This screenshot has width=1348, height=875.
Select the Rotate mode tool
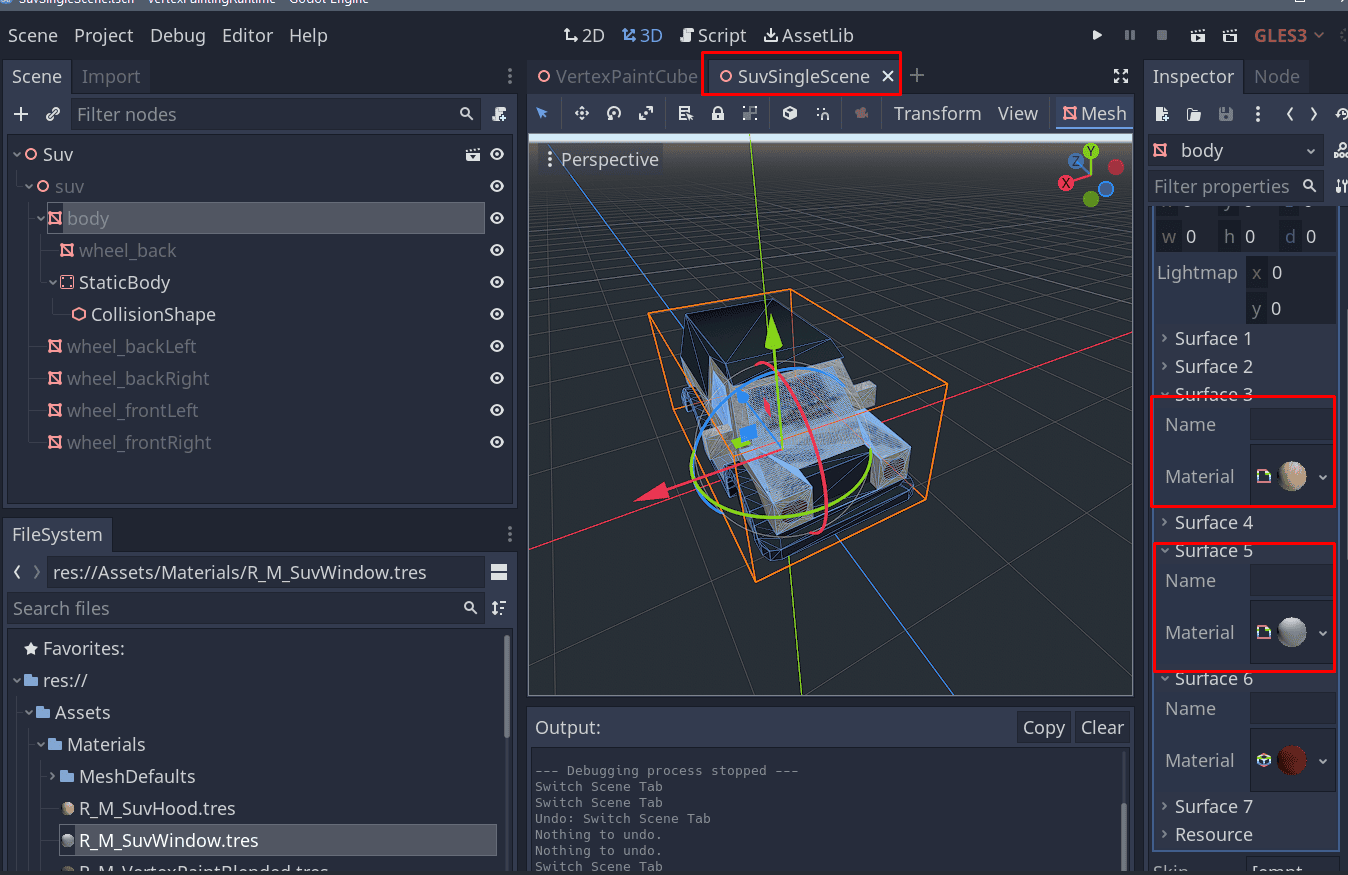(x=614, y=114)
